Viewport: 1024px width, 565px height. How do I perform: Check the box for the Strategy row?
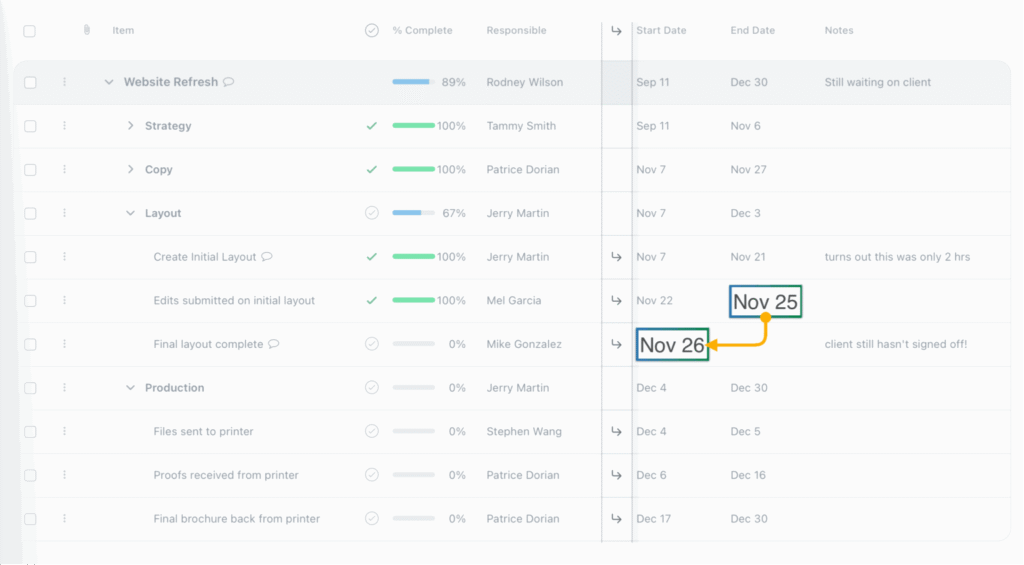click(x=30, y=126)
